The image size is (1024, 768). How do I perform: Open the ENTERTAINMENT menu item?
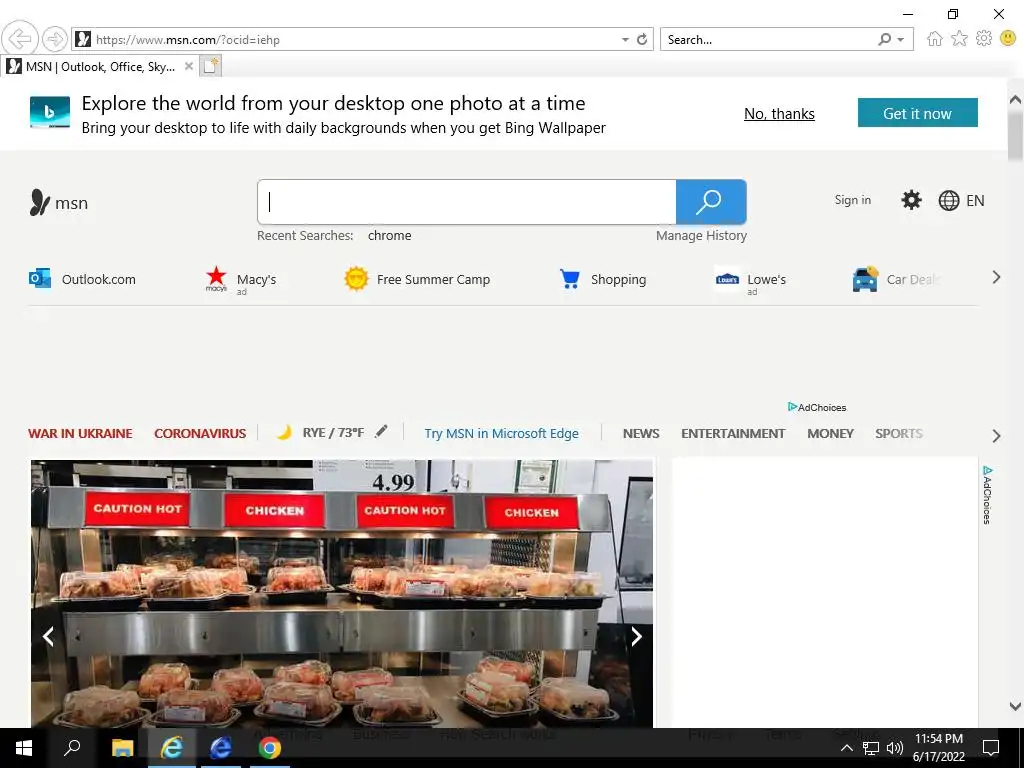[733, 433]
